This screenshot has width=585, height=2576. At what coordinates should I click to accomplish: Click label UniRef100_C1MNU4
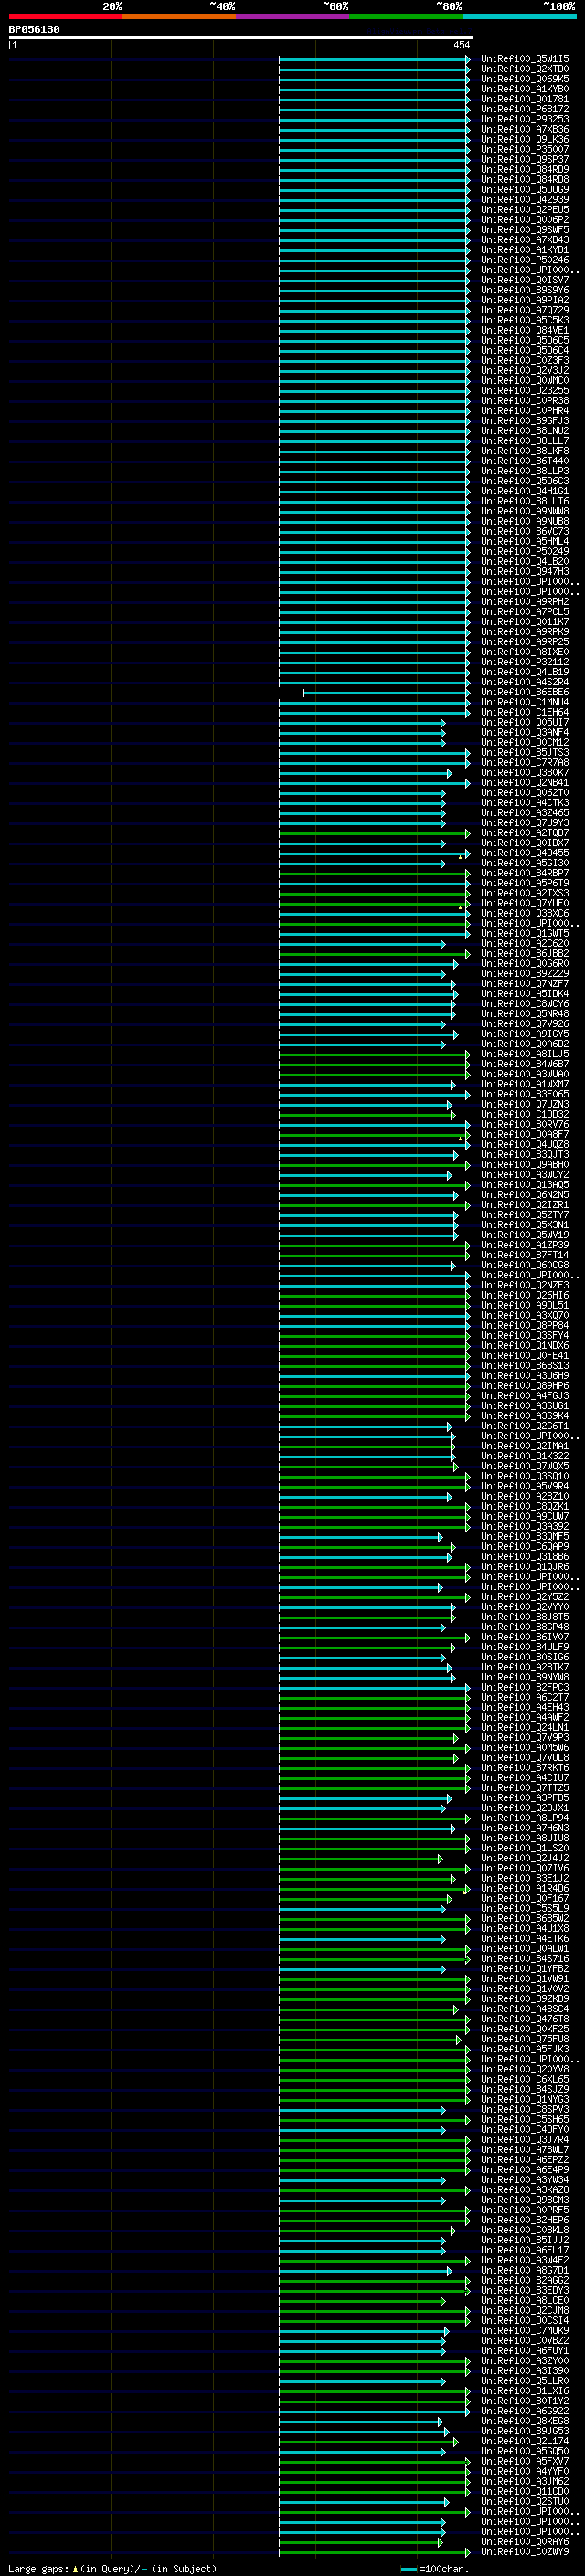tap(525, 702)
